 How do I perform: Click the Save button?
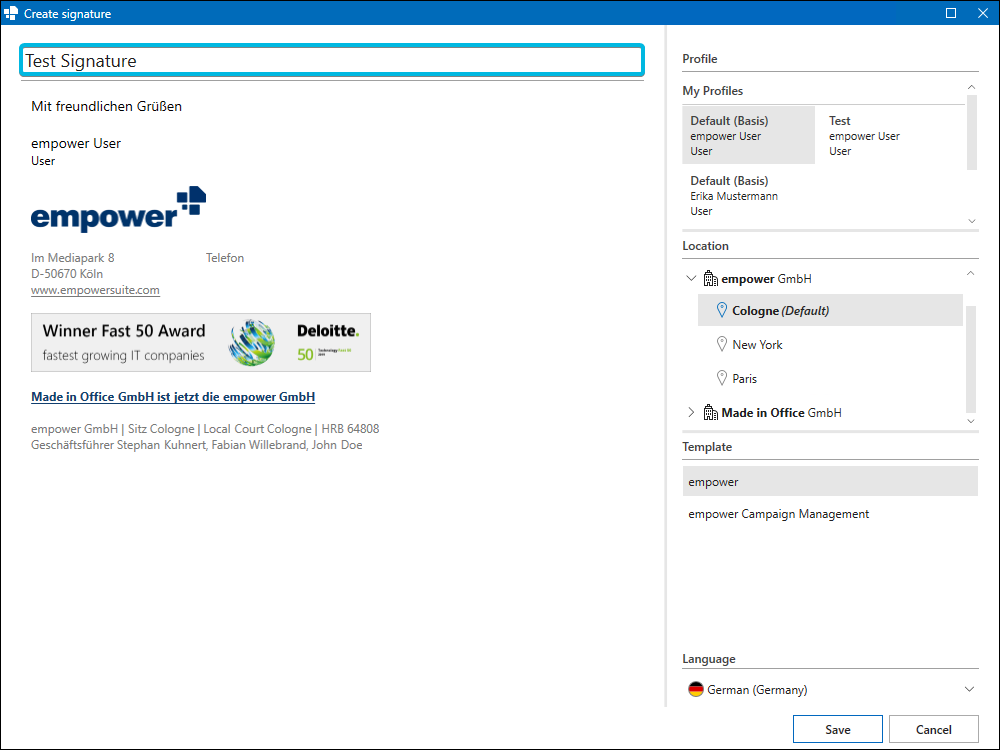tap(838, 729)
